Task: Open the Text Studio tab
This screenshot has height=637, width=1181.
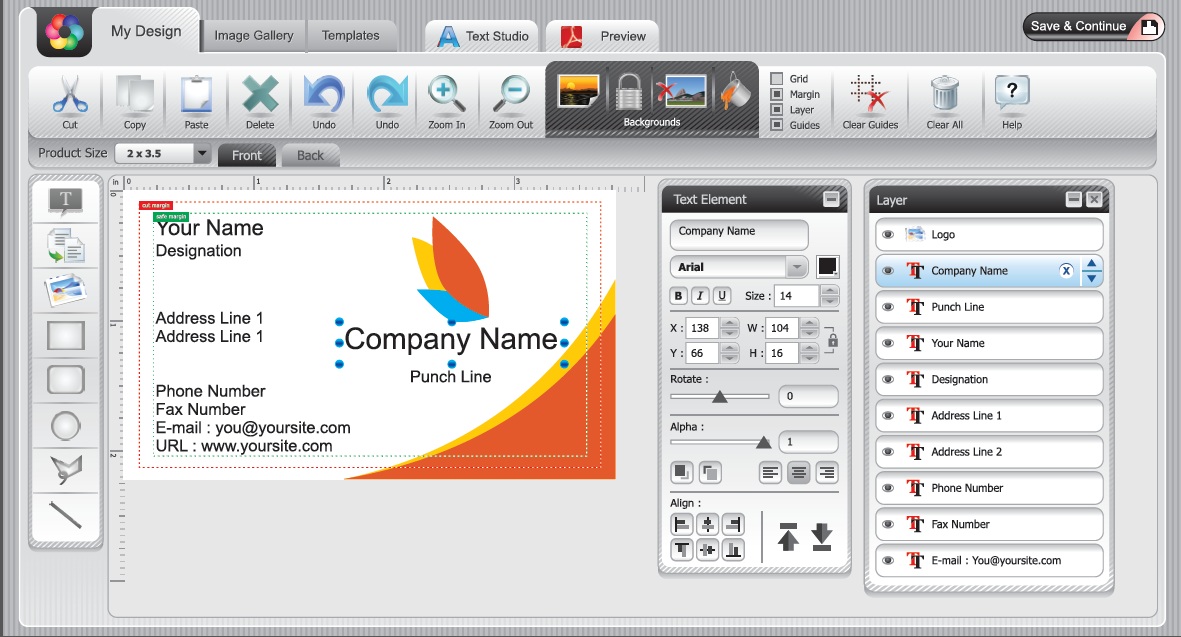Action: coord(481,34)
